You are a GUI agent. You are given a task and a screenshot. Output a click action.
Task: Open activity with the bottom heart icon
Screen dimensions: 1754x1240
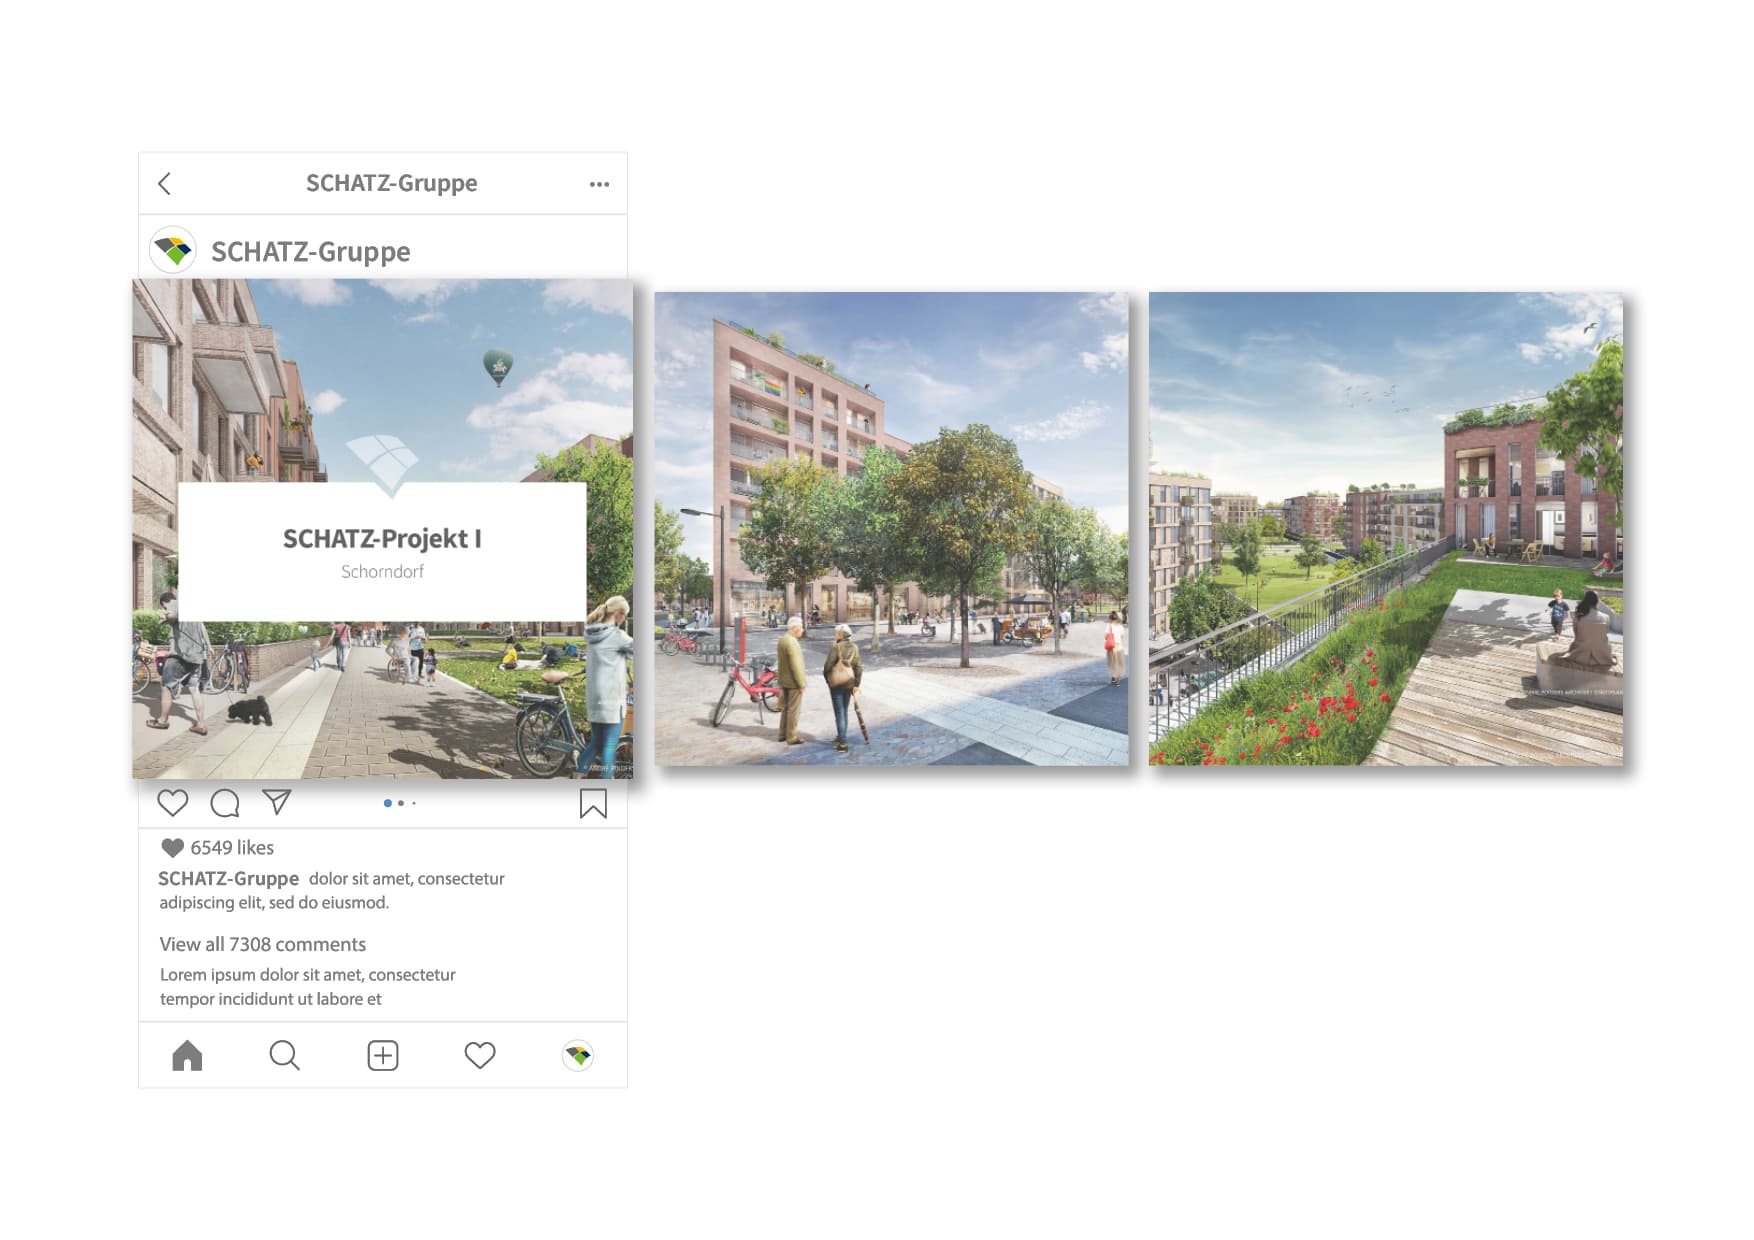[x=480, y=1055]
